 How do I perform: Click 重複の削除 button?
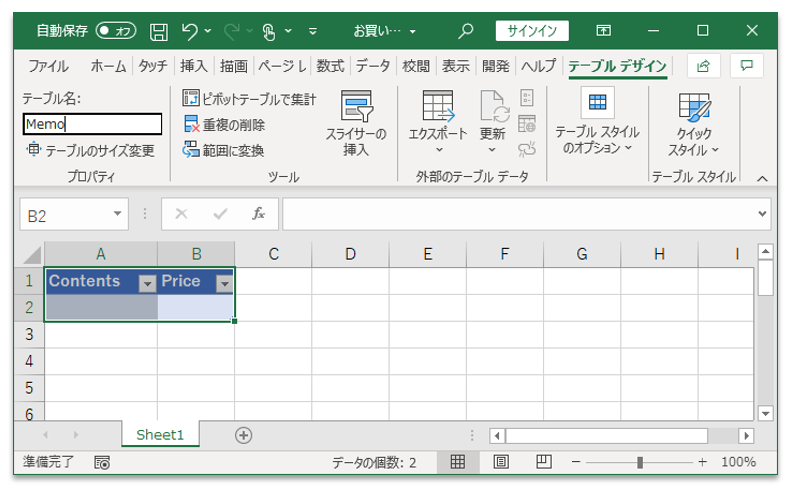pyautogui.click(x=224, y=125)
